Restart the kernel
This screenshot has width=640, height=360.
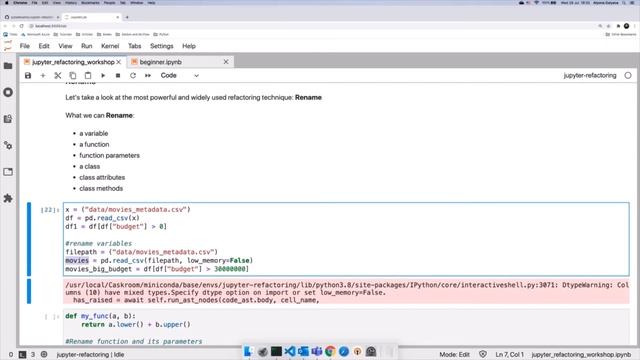coord(133,76)
